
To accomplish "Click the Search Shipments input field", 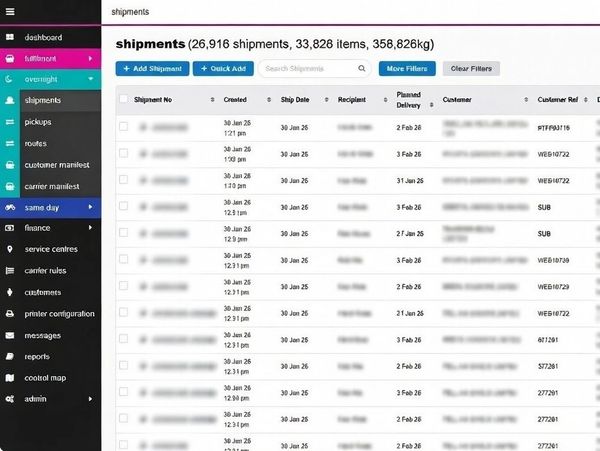I will (x=308, y=69).
